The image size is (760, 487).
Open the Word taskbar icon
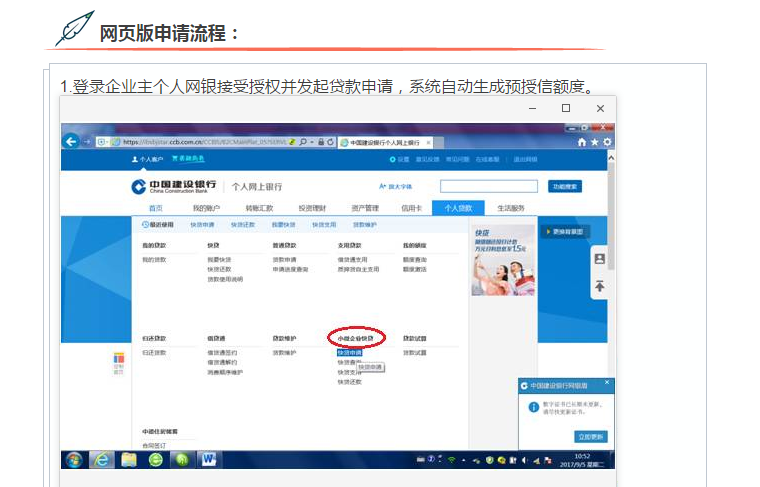208,460
